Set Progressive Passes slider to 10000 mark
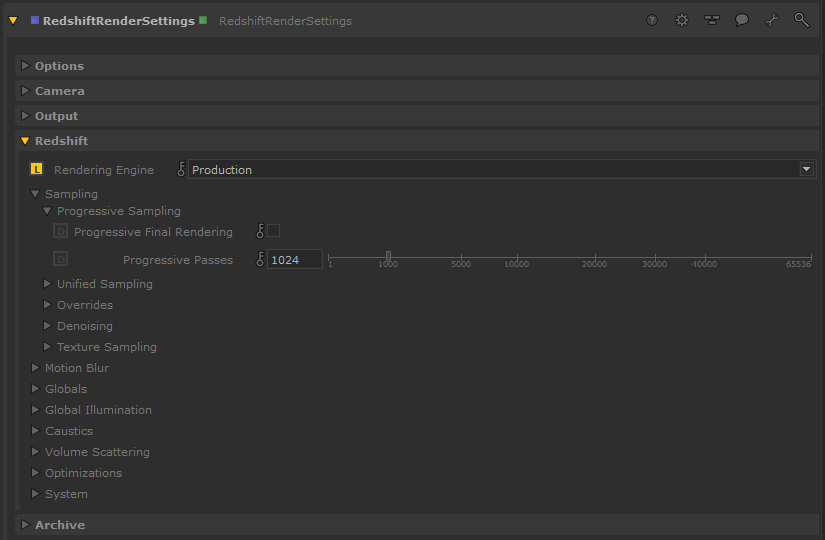Image resolution: width=825 pixels, height=540 pixels. (517, 257)
